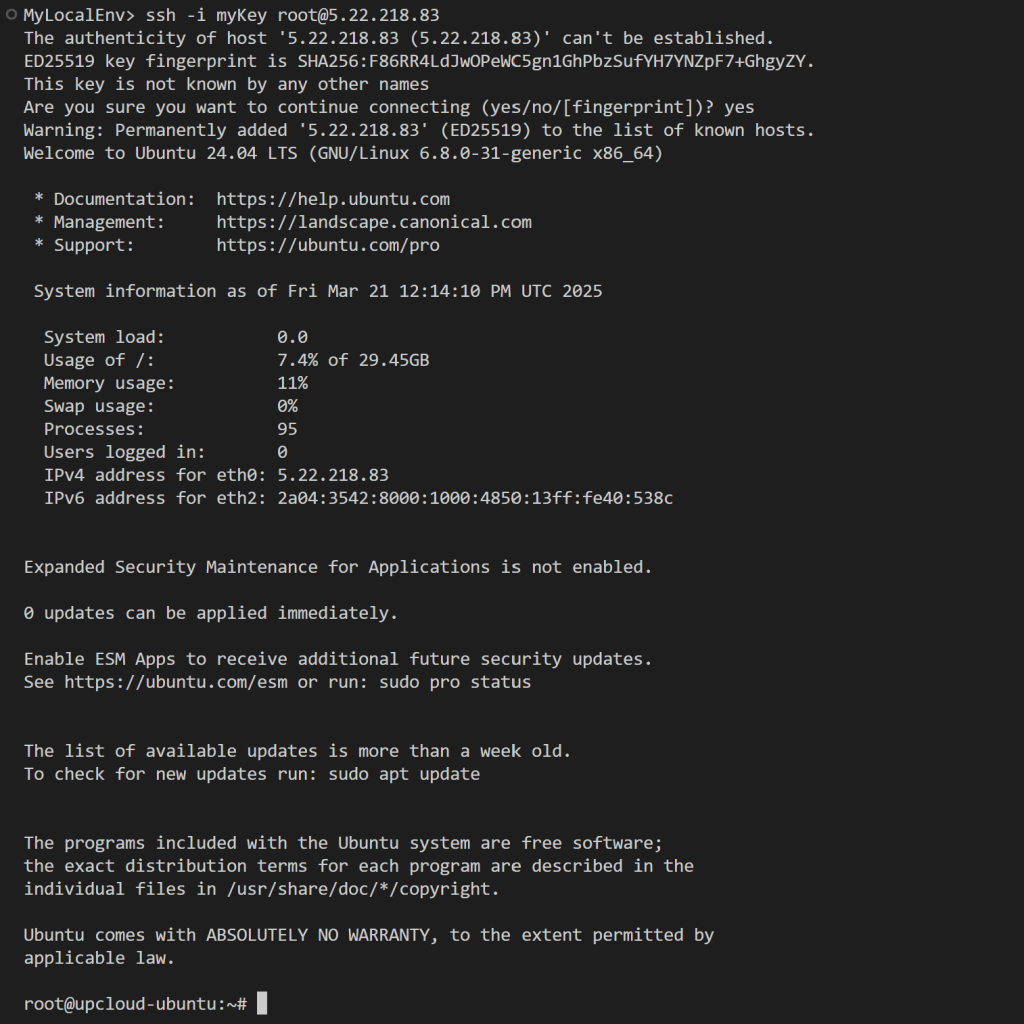Viewport: 1024px width, 1024px height.
Task: Click the Memory usage 11% value
Action: coord(293,383)
